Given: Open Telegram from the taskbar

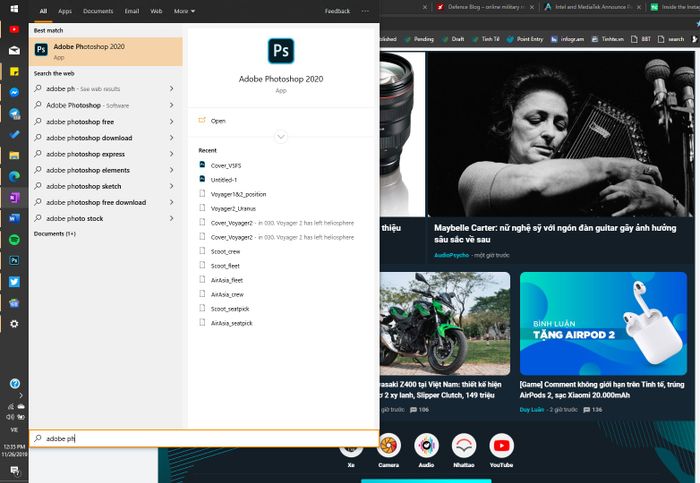Looking at the screenshot, I should point(14,113).
